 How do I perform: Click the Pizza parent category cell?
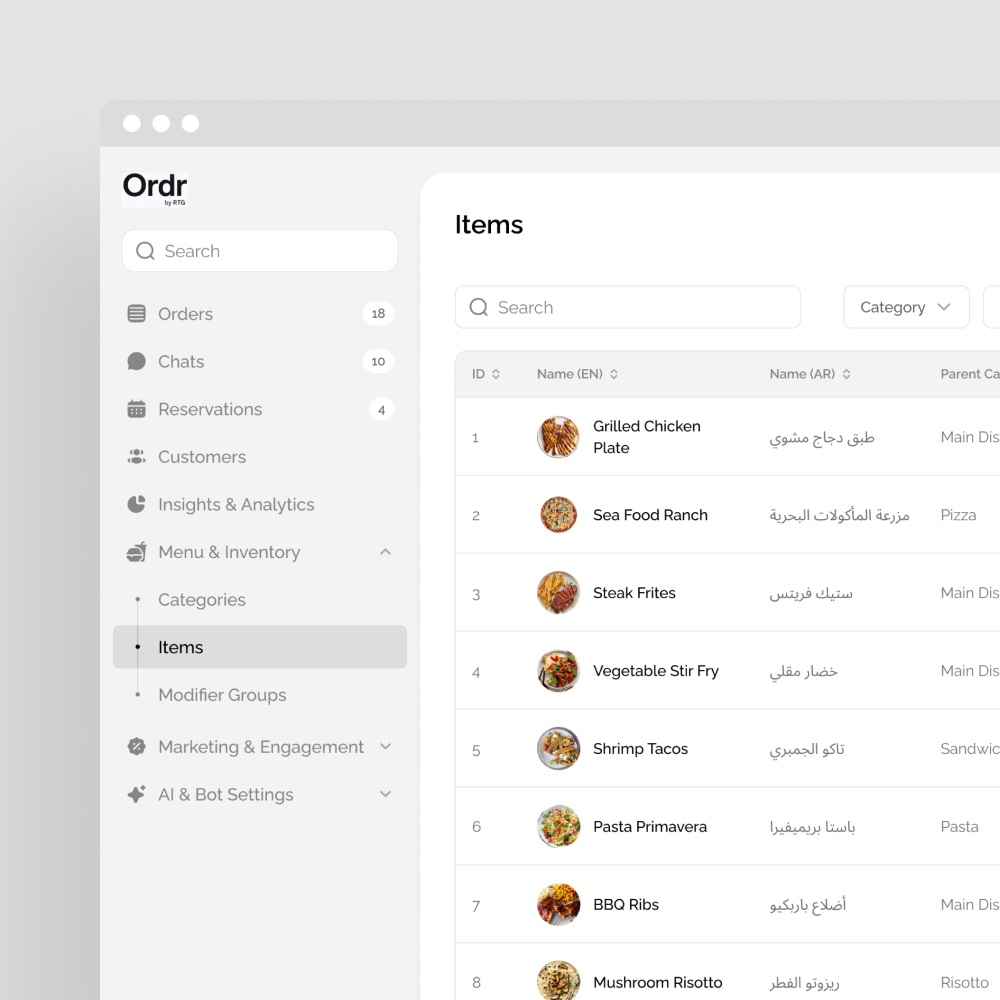coord(958,515)
